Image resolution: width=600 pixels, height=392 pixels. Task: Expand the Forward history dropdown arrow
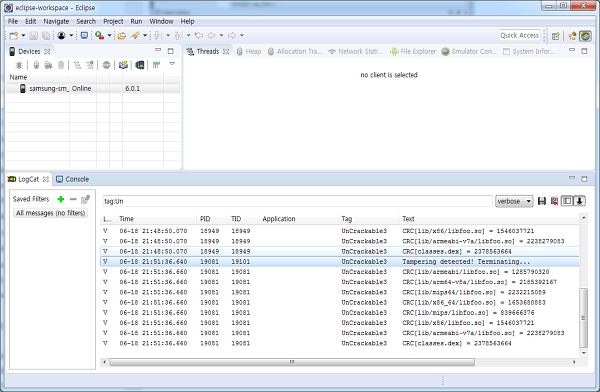click(242, 36)
